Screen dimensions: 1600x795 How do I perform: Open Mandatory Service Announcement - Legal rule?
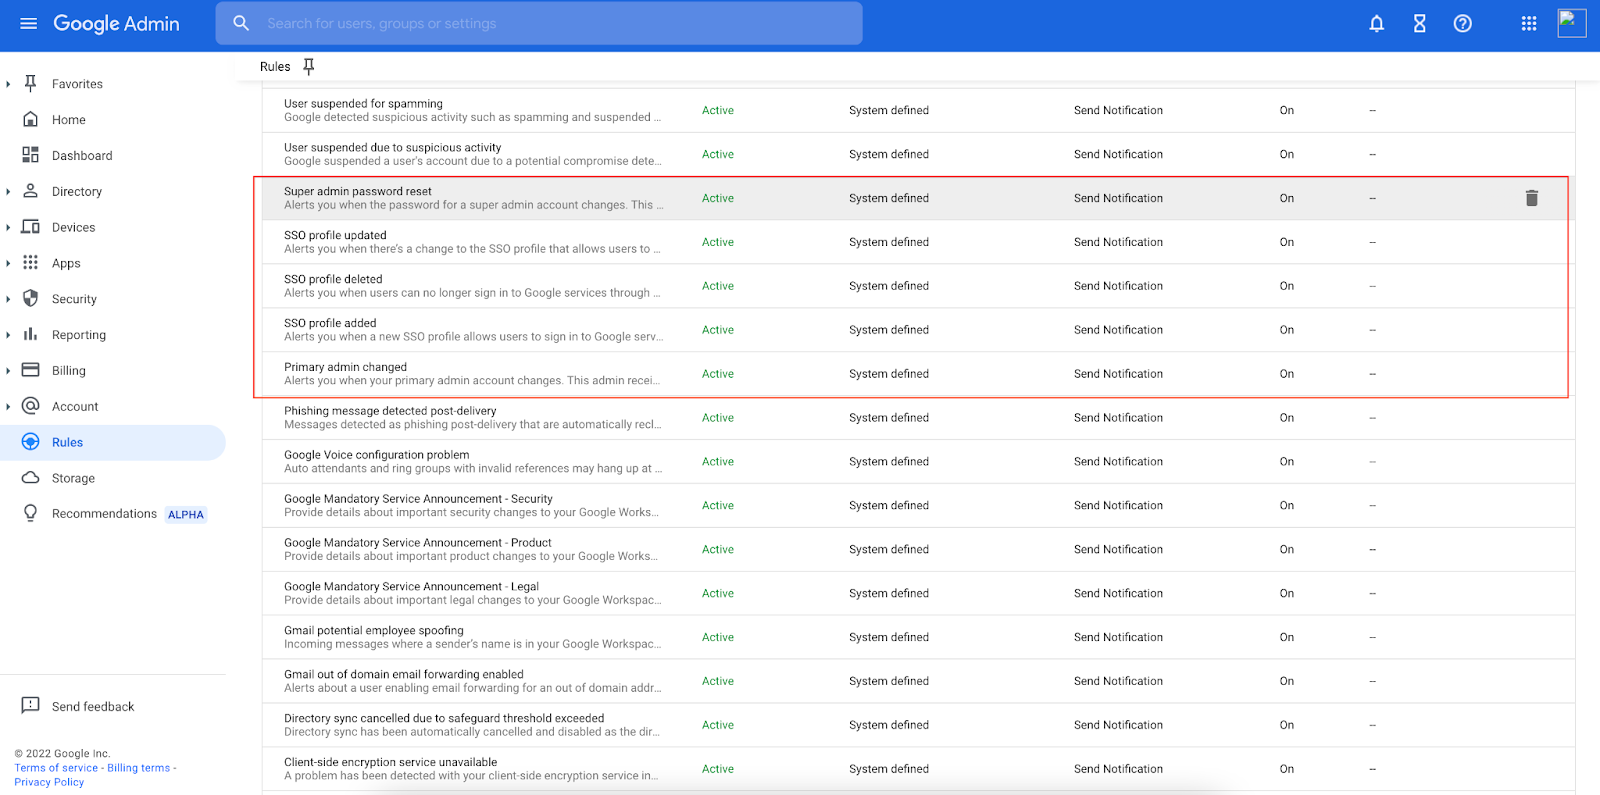[x=919, y=594]
